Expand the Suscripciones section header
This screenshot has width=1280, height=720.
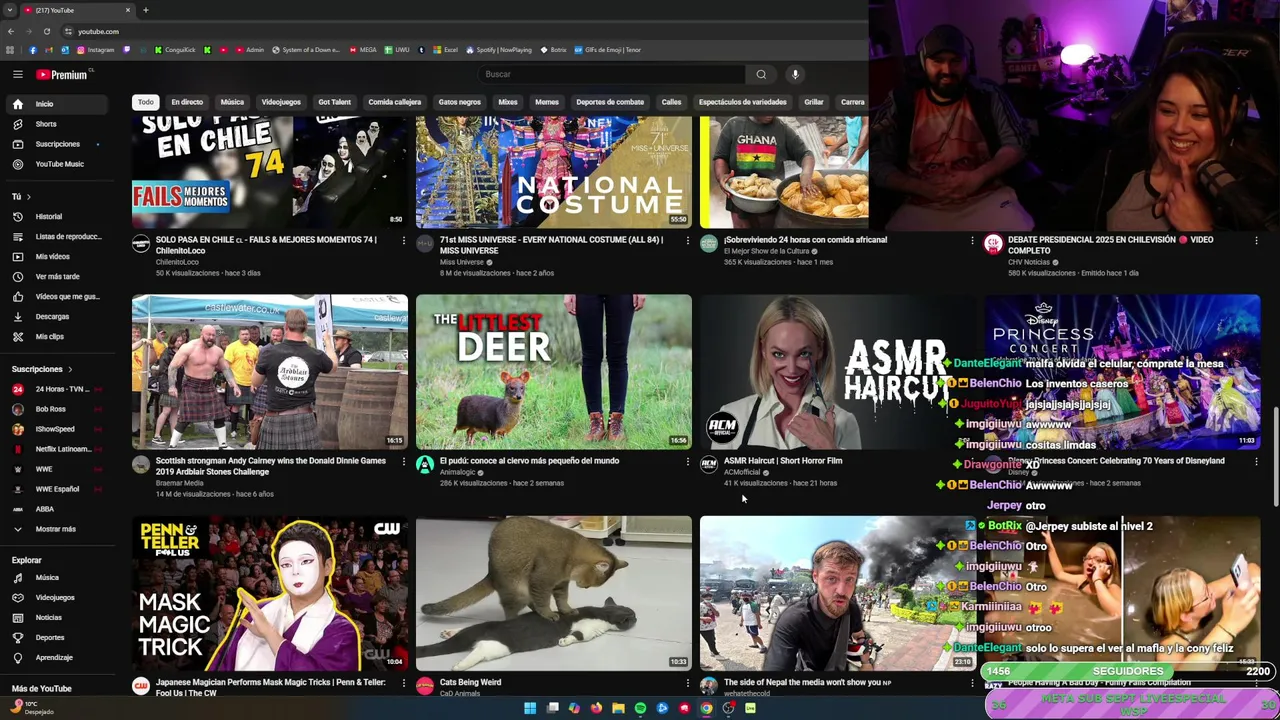coord(42,369)
